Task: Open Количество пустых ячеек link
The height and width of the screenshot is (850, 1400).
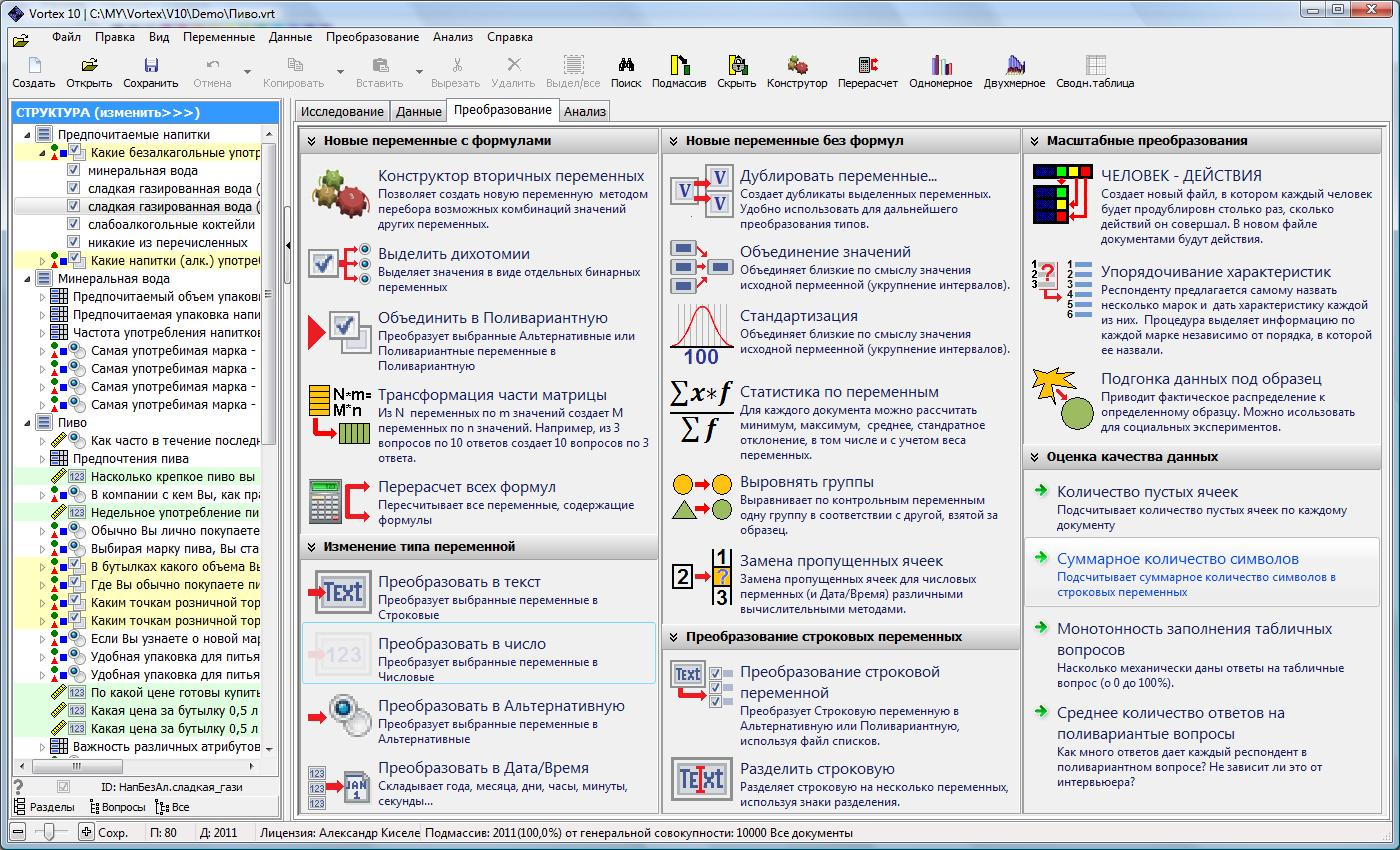Action: [1147, 492]
